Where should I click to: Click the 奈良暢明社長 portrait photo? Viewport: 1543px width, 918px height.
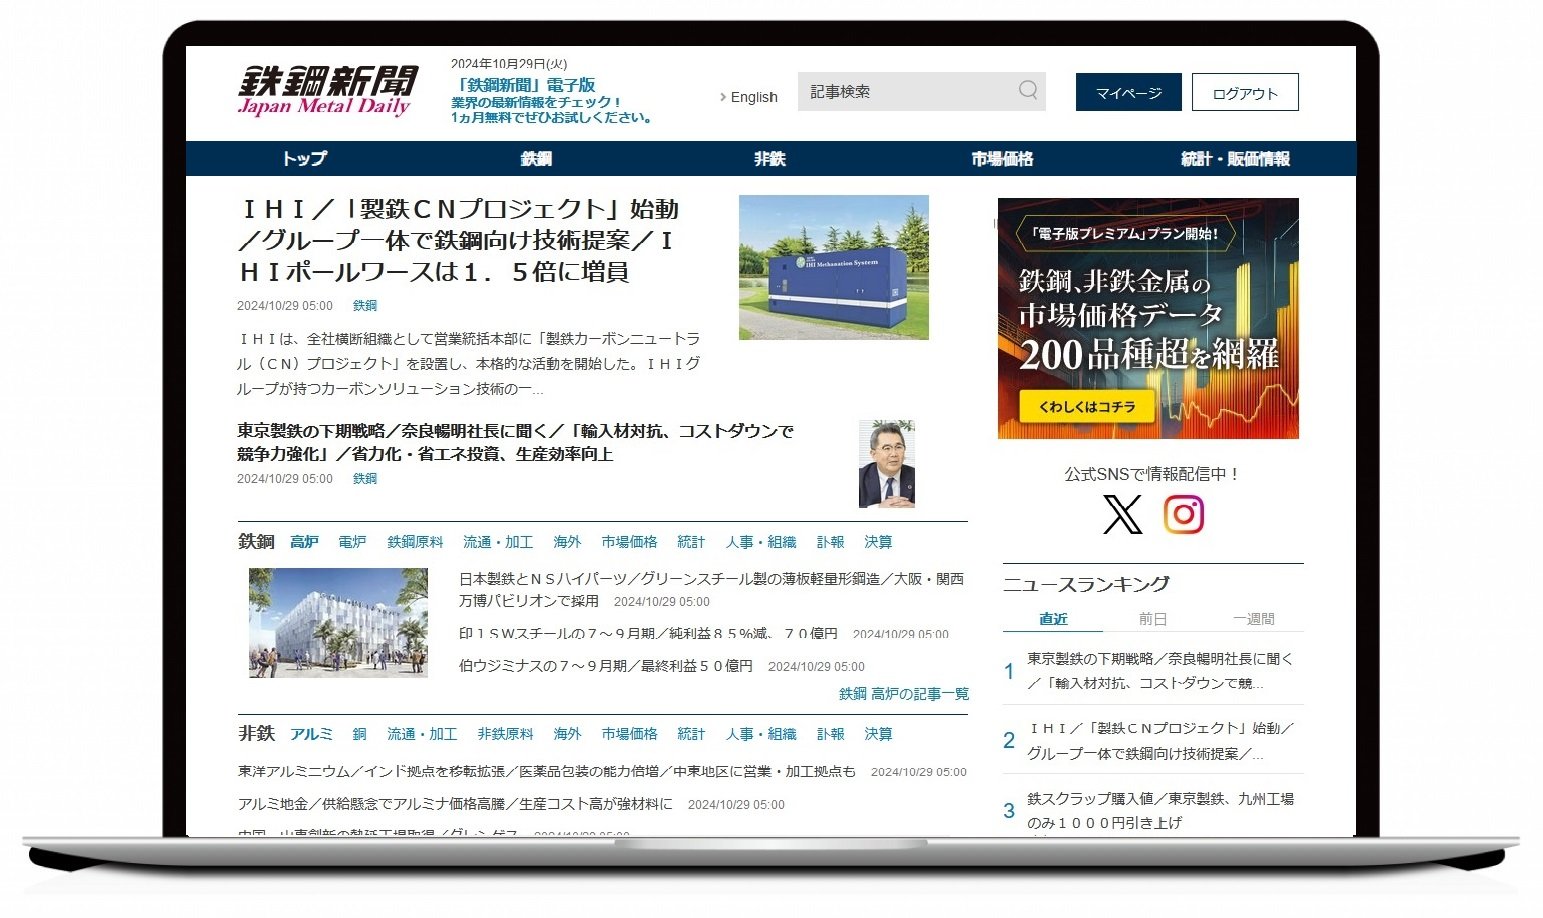pos(887,464)
